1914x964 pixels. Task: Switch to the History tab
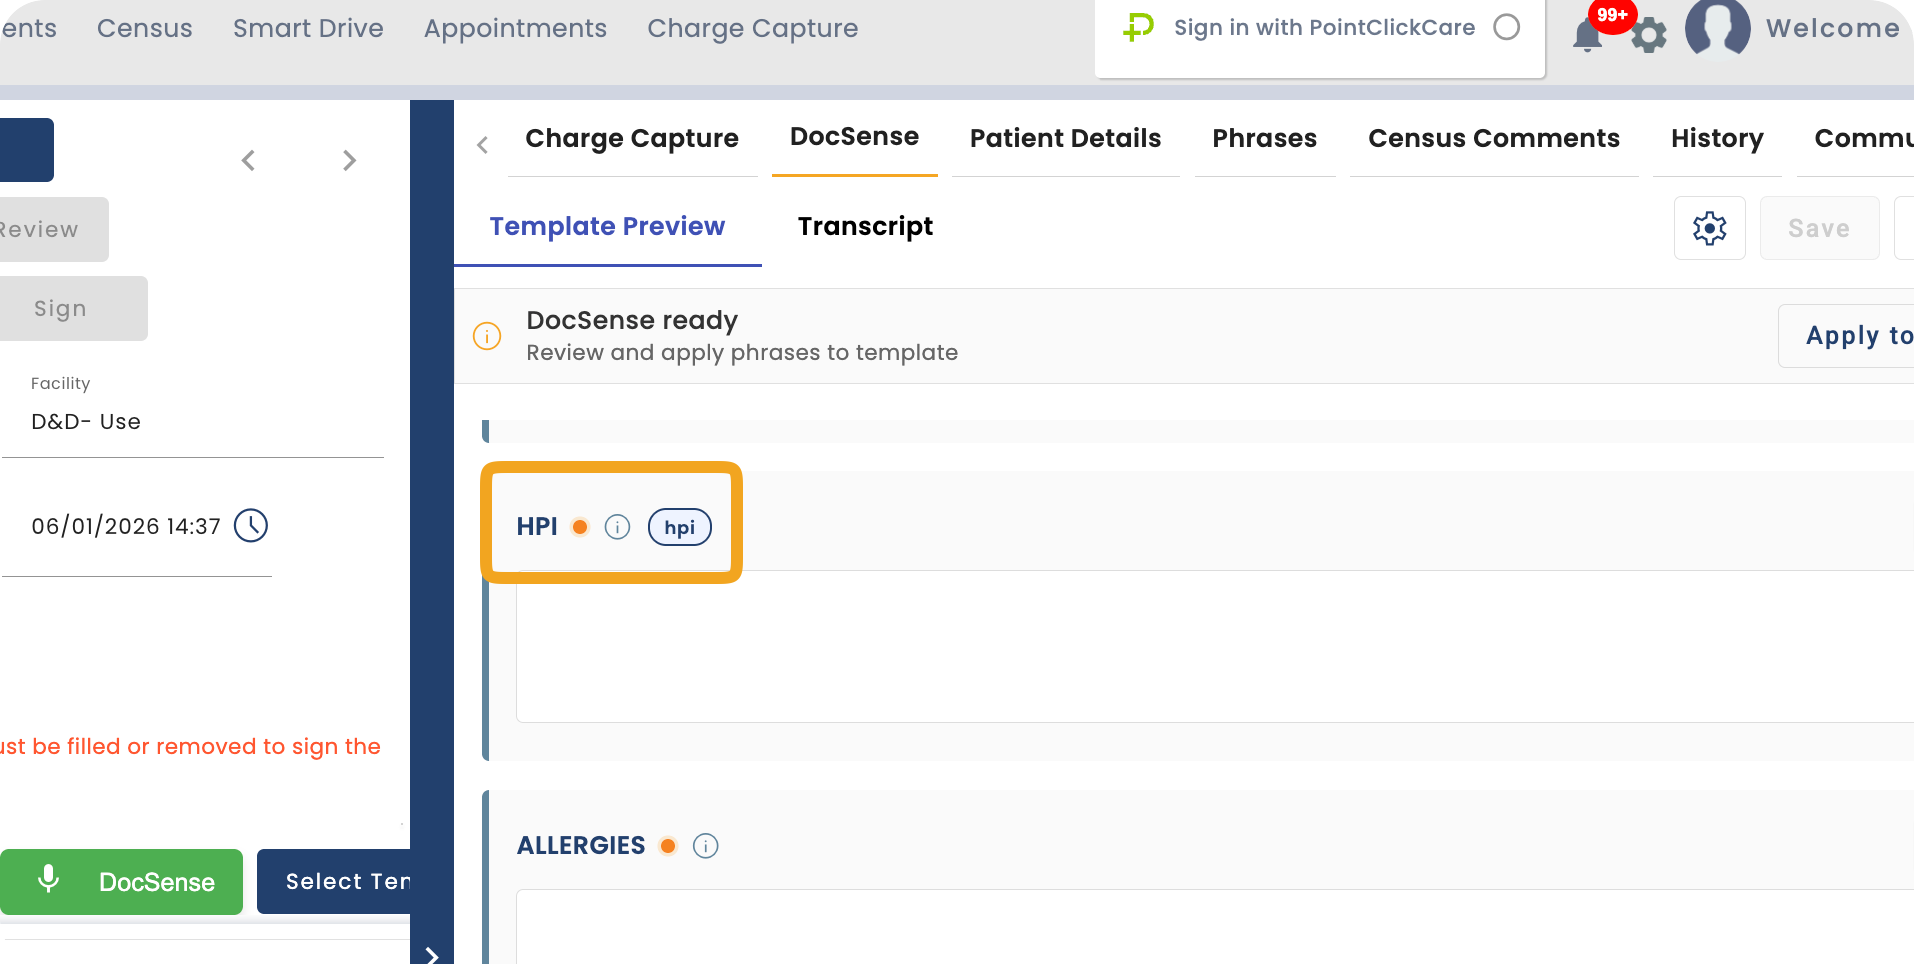(x=1717, y=139)
